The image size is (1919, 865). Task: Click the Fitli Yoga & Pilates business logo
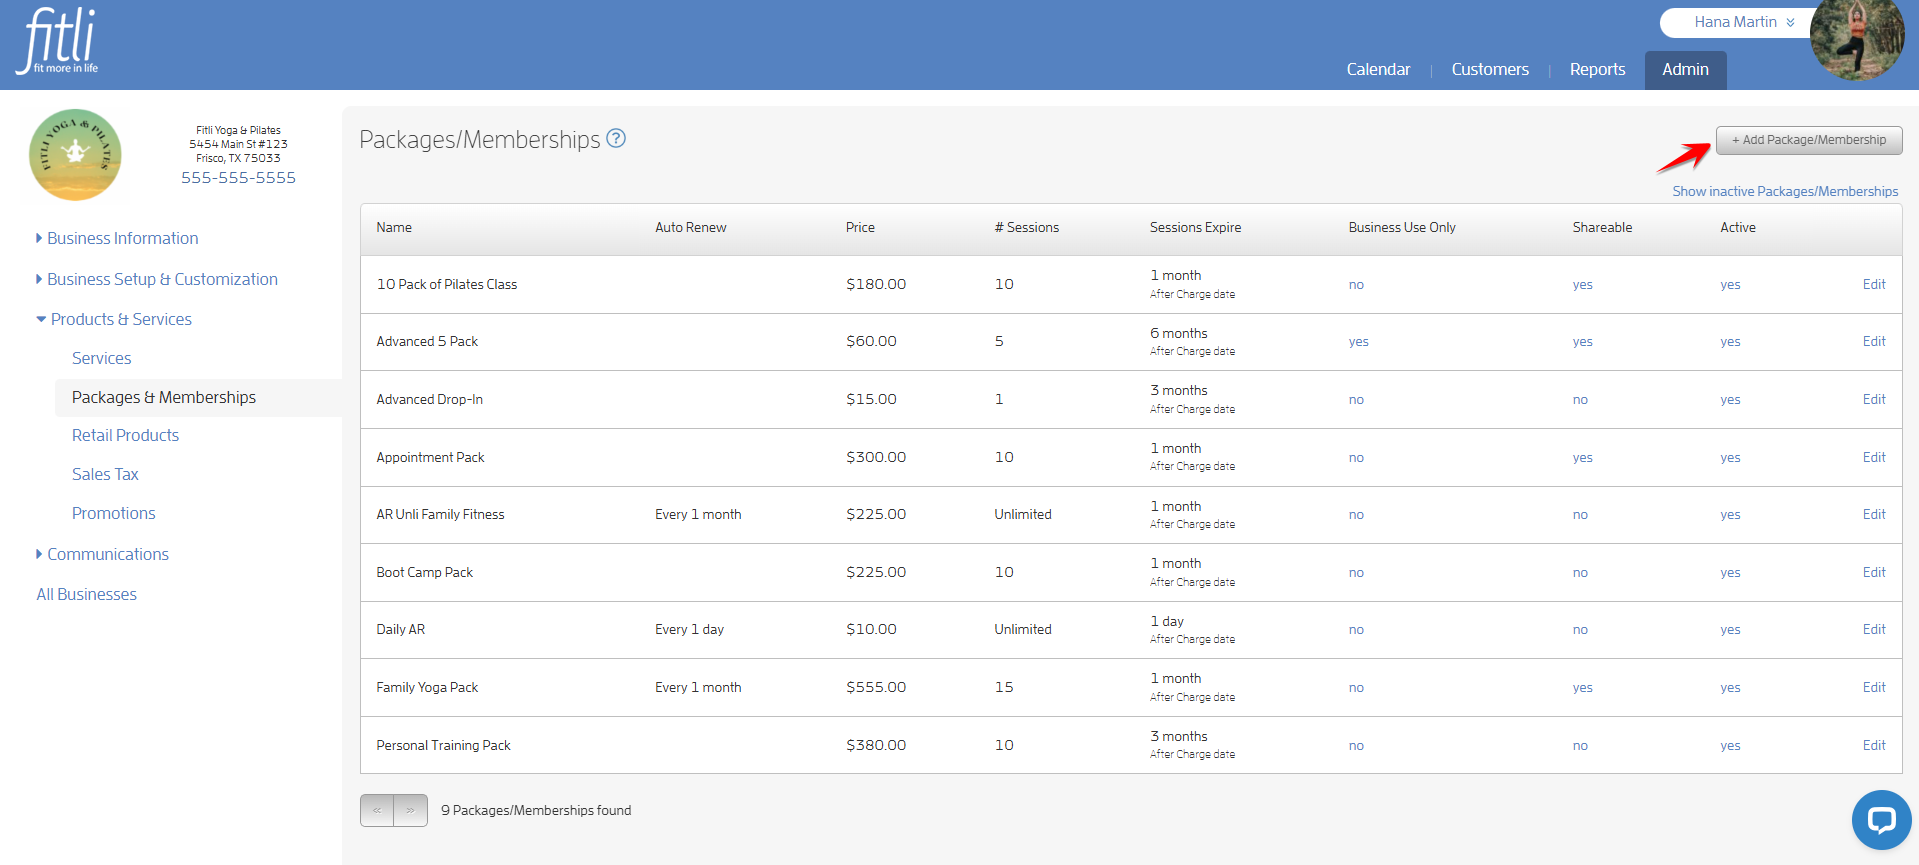point(75,155)
